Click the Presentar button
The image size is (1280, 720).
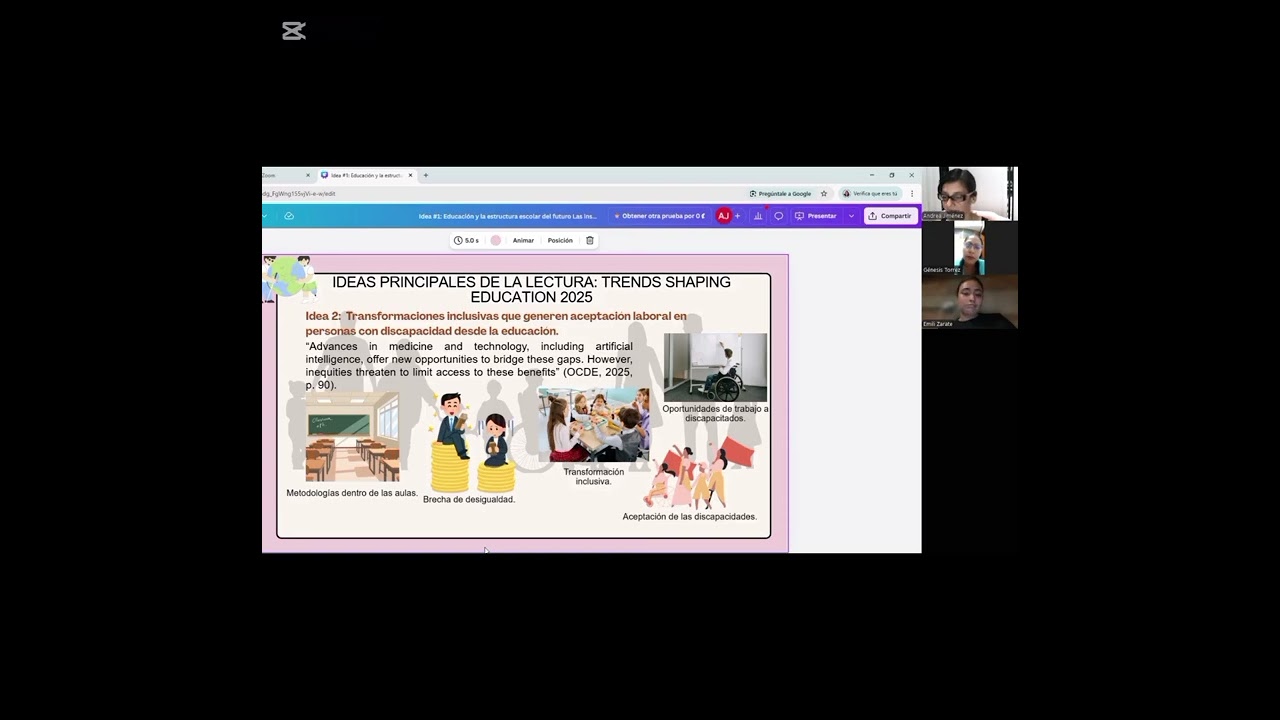pyautogui.click(x=816, y=216)
